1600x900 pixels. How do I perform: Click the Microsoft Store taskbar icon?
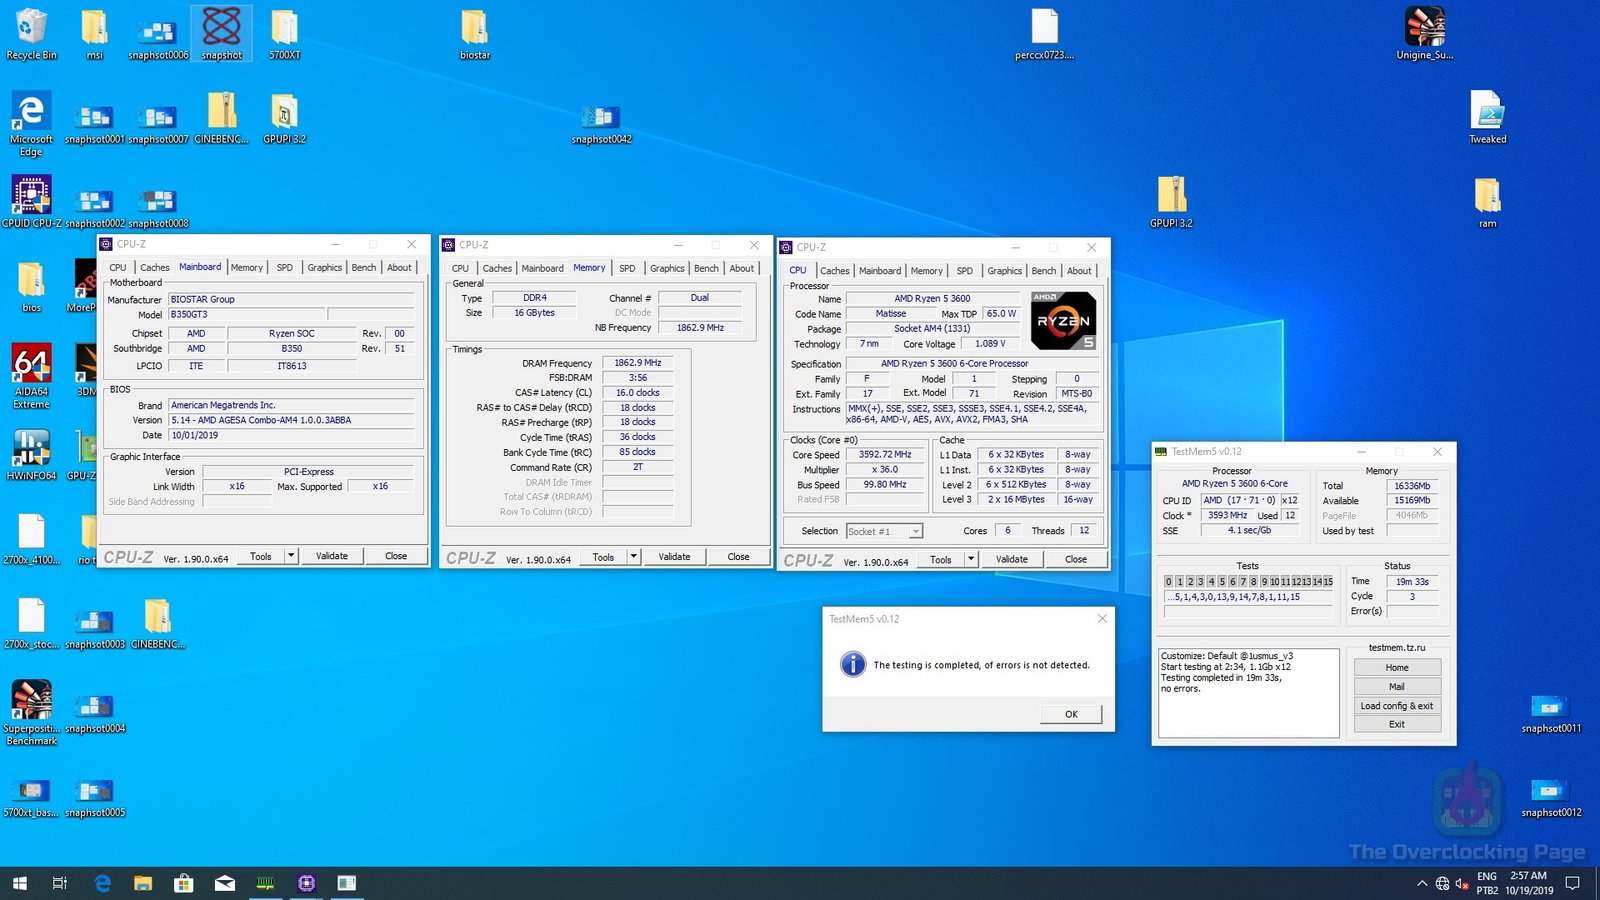183,883
